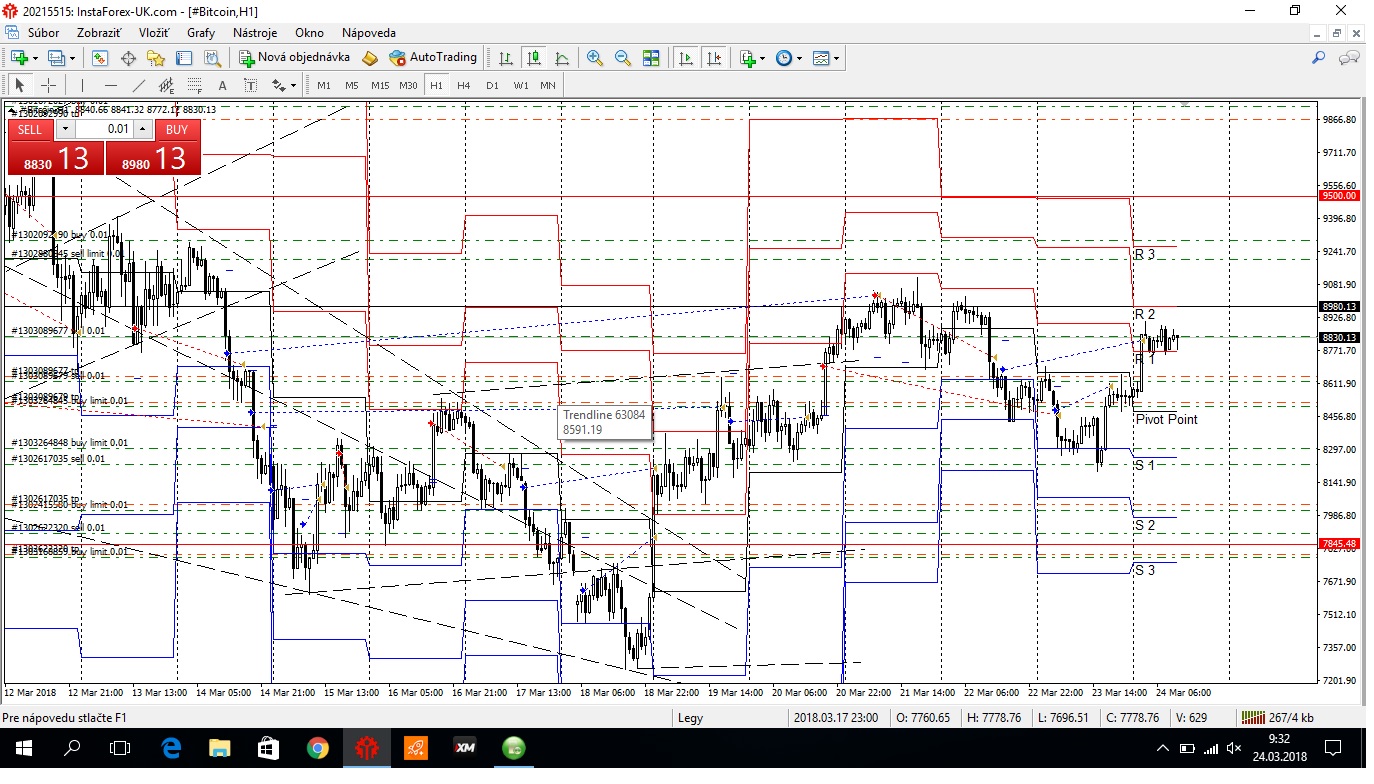Click the Nová objednávka button
This screenshot has height=784, width=1374.
(294, 58)
